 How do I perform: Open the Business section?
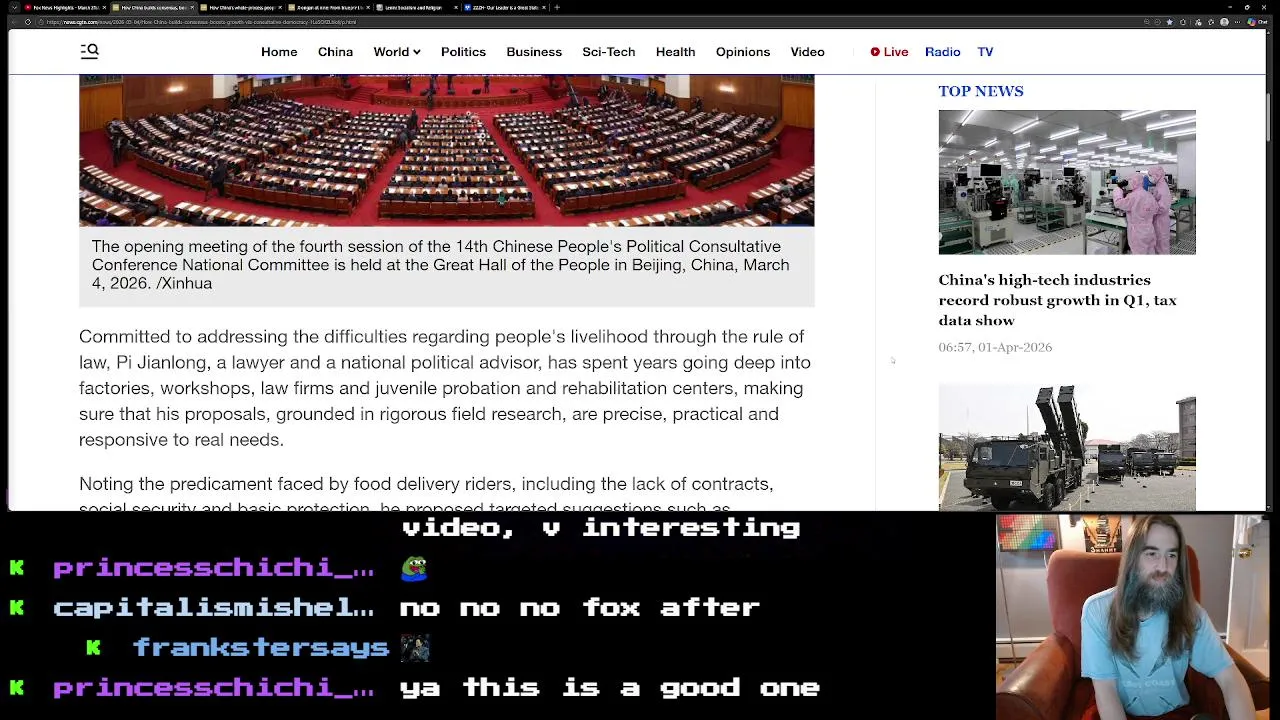(x=534, y=52)
